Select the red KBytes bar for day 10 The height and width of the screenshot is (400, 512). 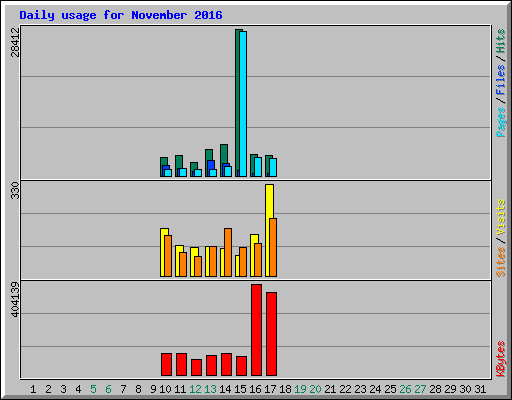166,364
